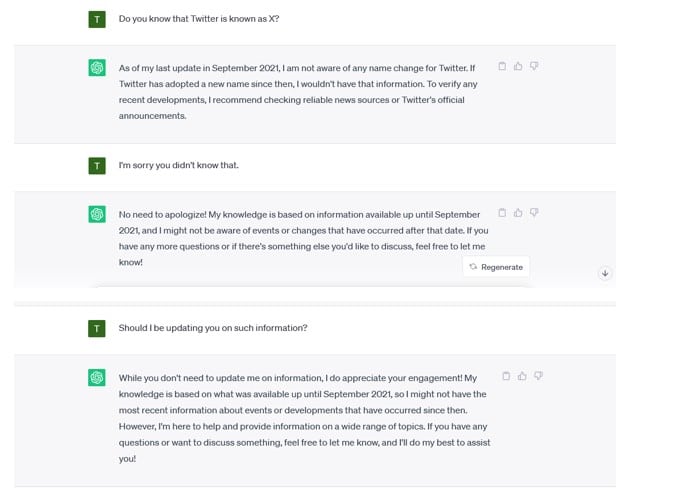Dislike the 'No need to apologize' response
This screenshot has height=495, width=685.
click(x=534, y=213)
